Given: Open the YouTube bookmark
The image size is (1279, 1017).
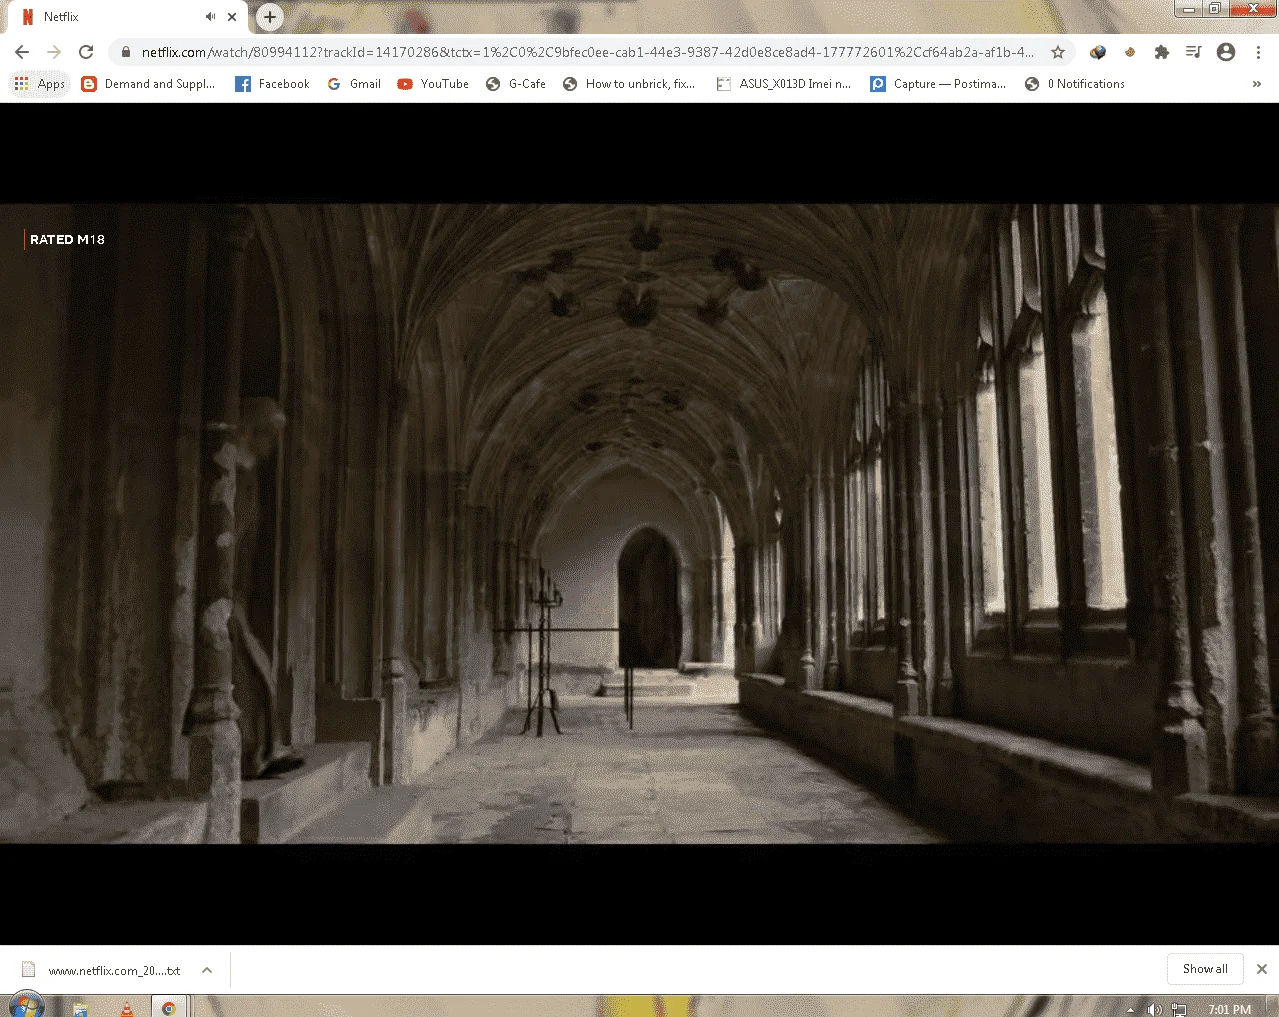Looking at the screenshot, I should point(433,84).
